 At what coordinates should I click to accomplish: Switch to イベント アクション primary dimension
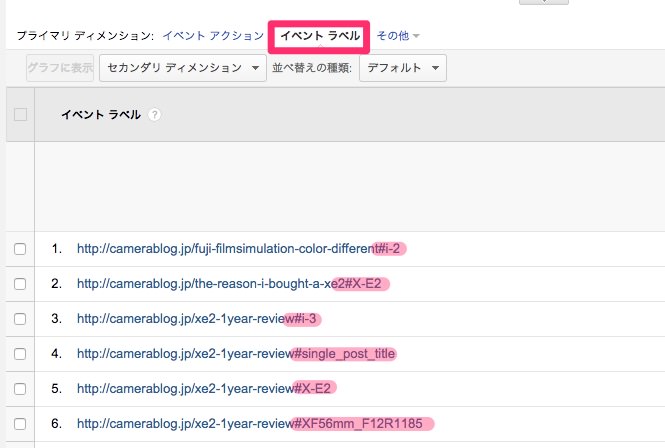click(x=213, y=36)
